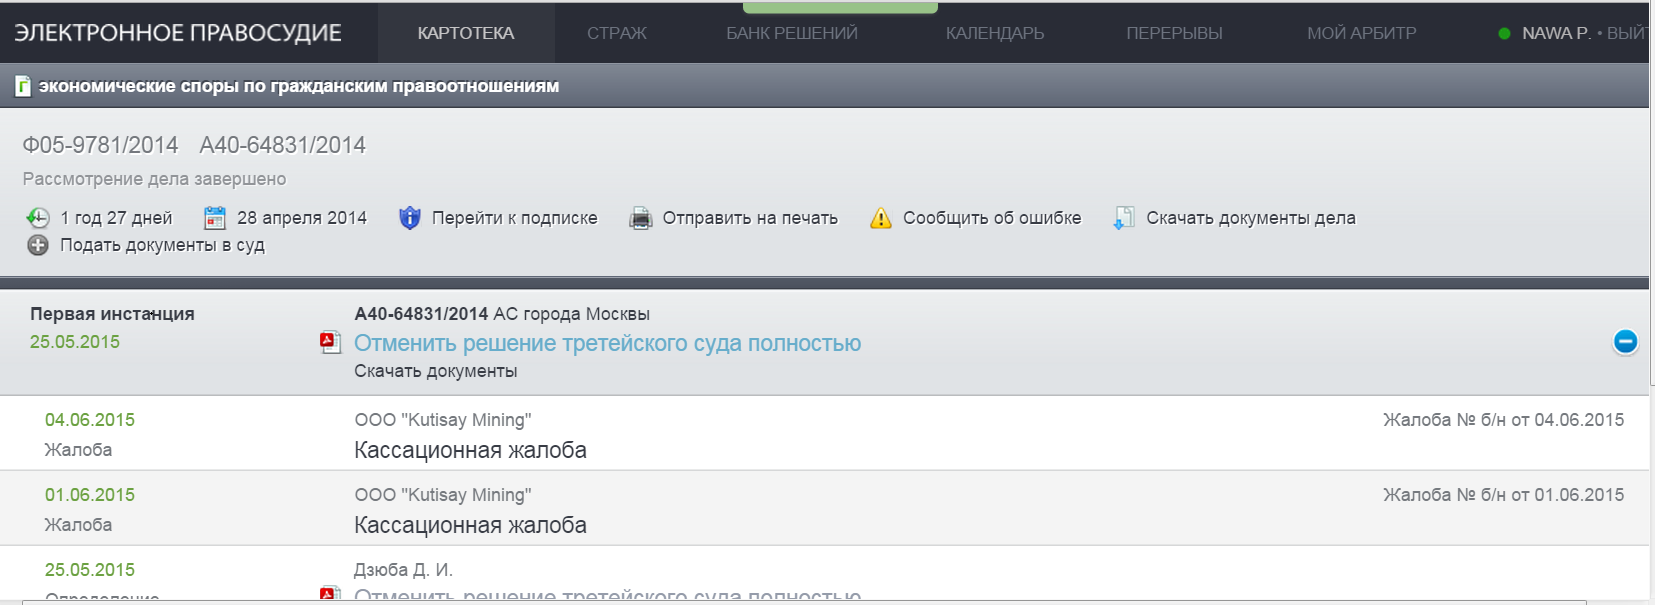This screenshot has width=1655, height=605.
Task: Click the ЭЛЕКТРОННОЕ ПРАВОСУДИЕ logo
Action: click(178, 33)
